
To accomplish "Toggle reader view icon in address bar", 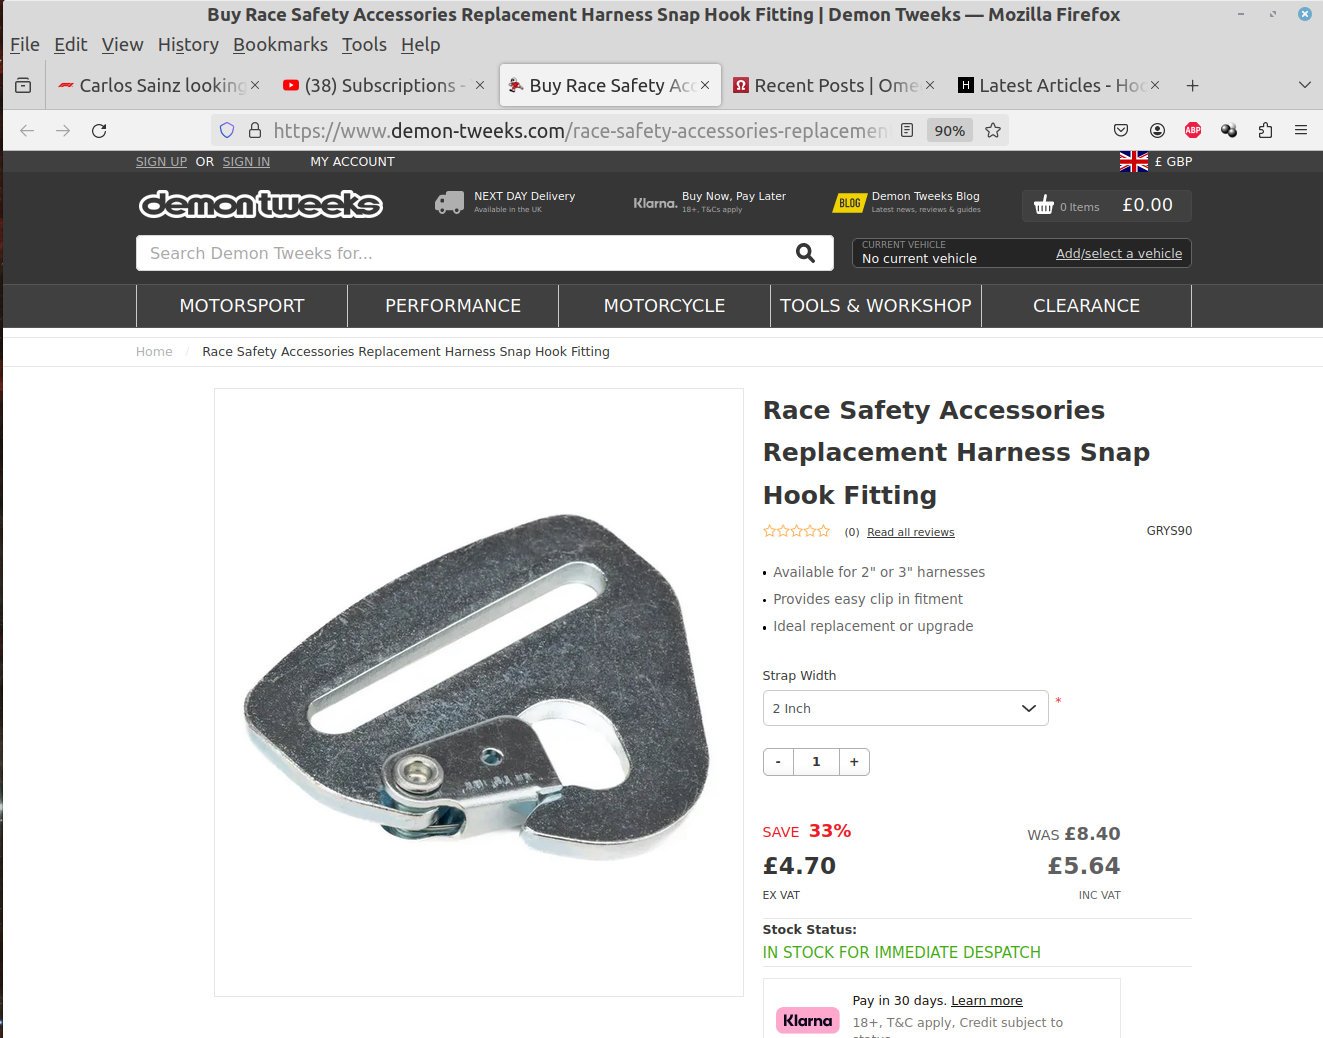I will tap(907, 130).
